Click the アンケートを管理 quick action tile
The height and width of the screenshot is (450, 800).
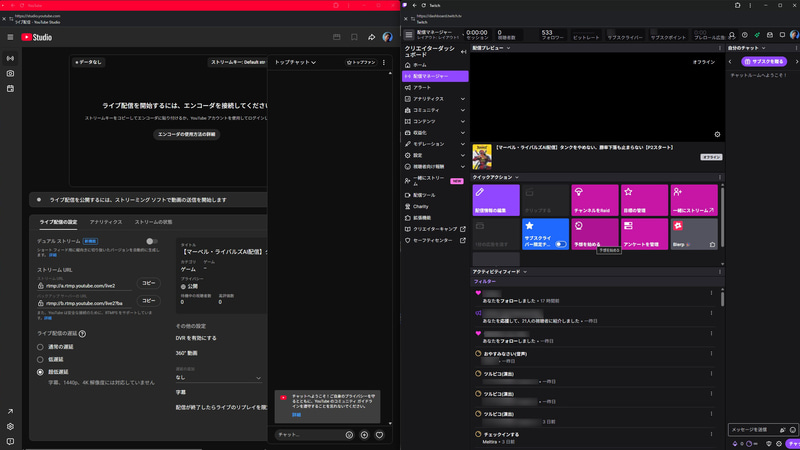(x=644, y=234)
